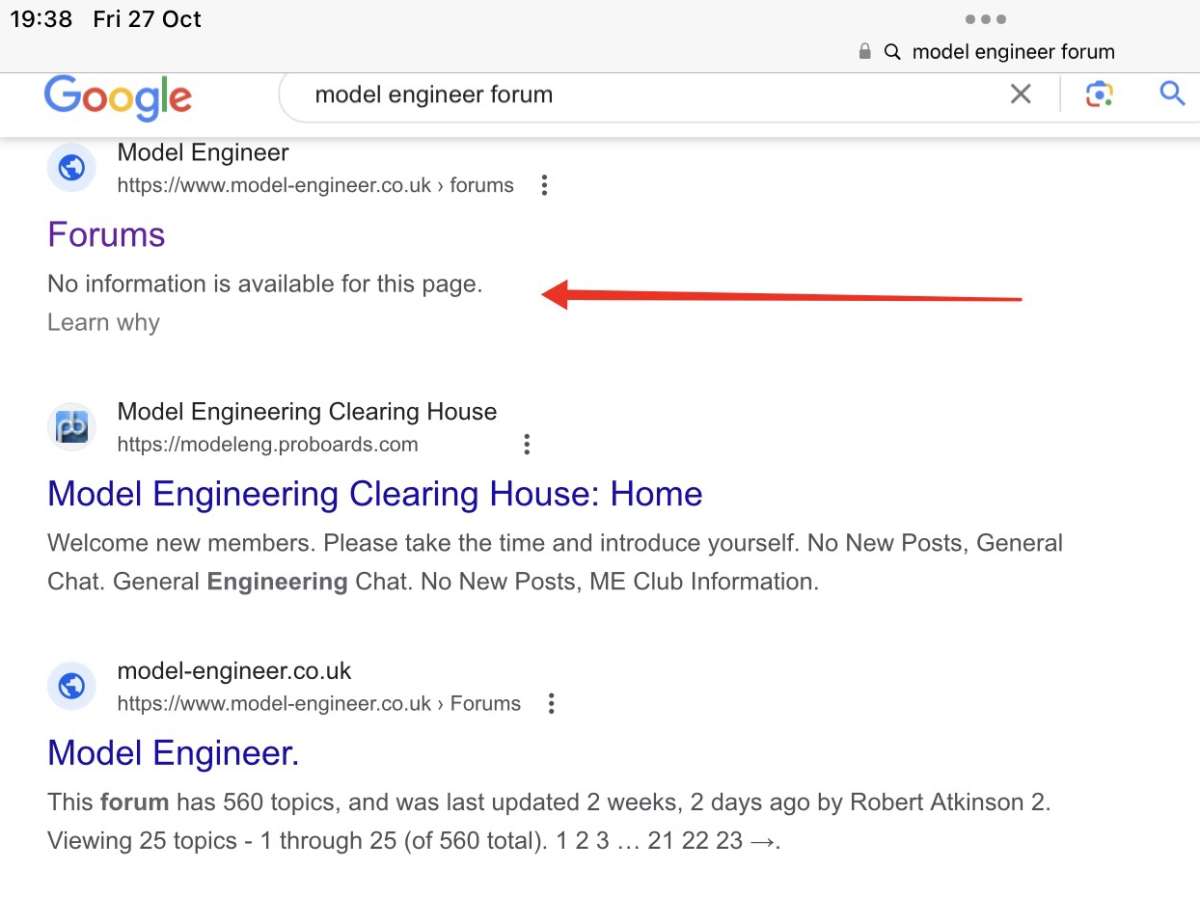Viewport: 1200px width, 897px height.
Task: Click the Model Engineer site name
Action: pyautogui.click(x=203, y=153)
